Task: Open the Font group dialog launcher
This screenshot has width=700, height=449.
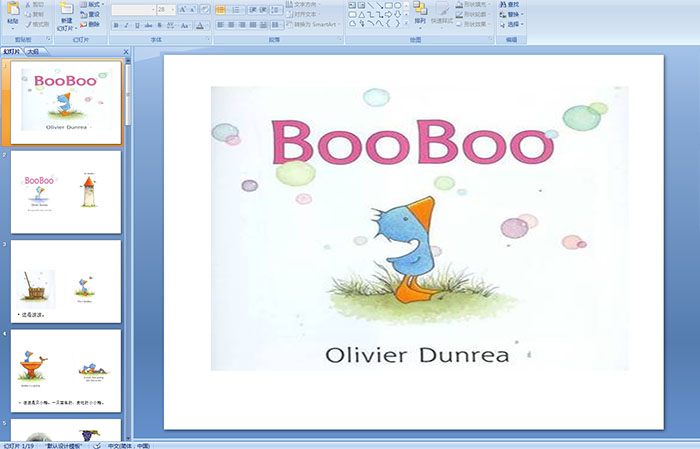Action: tap(208, 39)
